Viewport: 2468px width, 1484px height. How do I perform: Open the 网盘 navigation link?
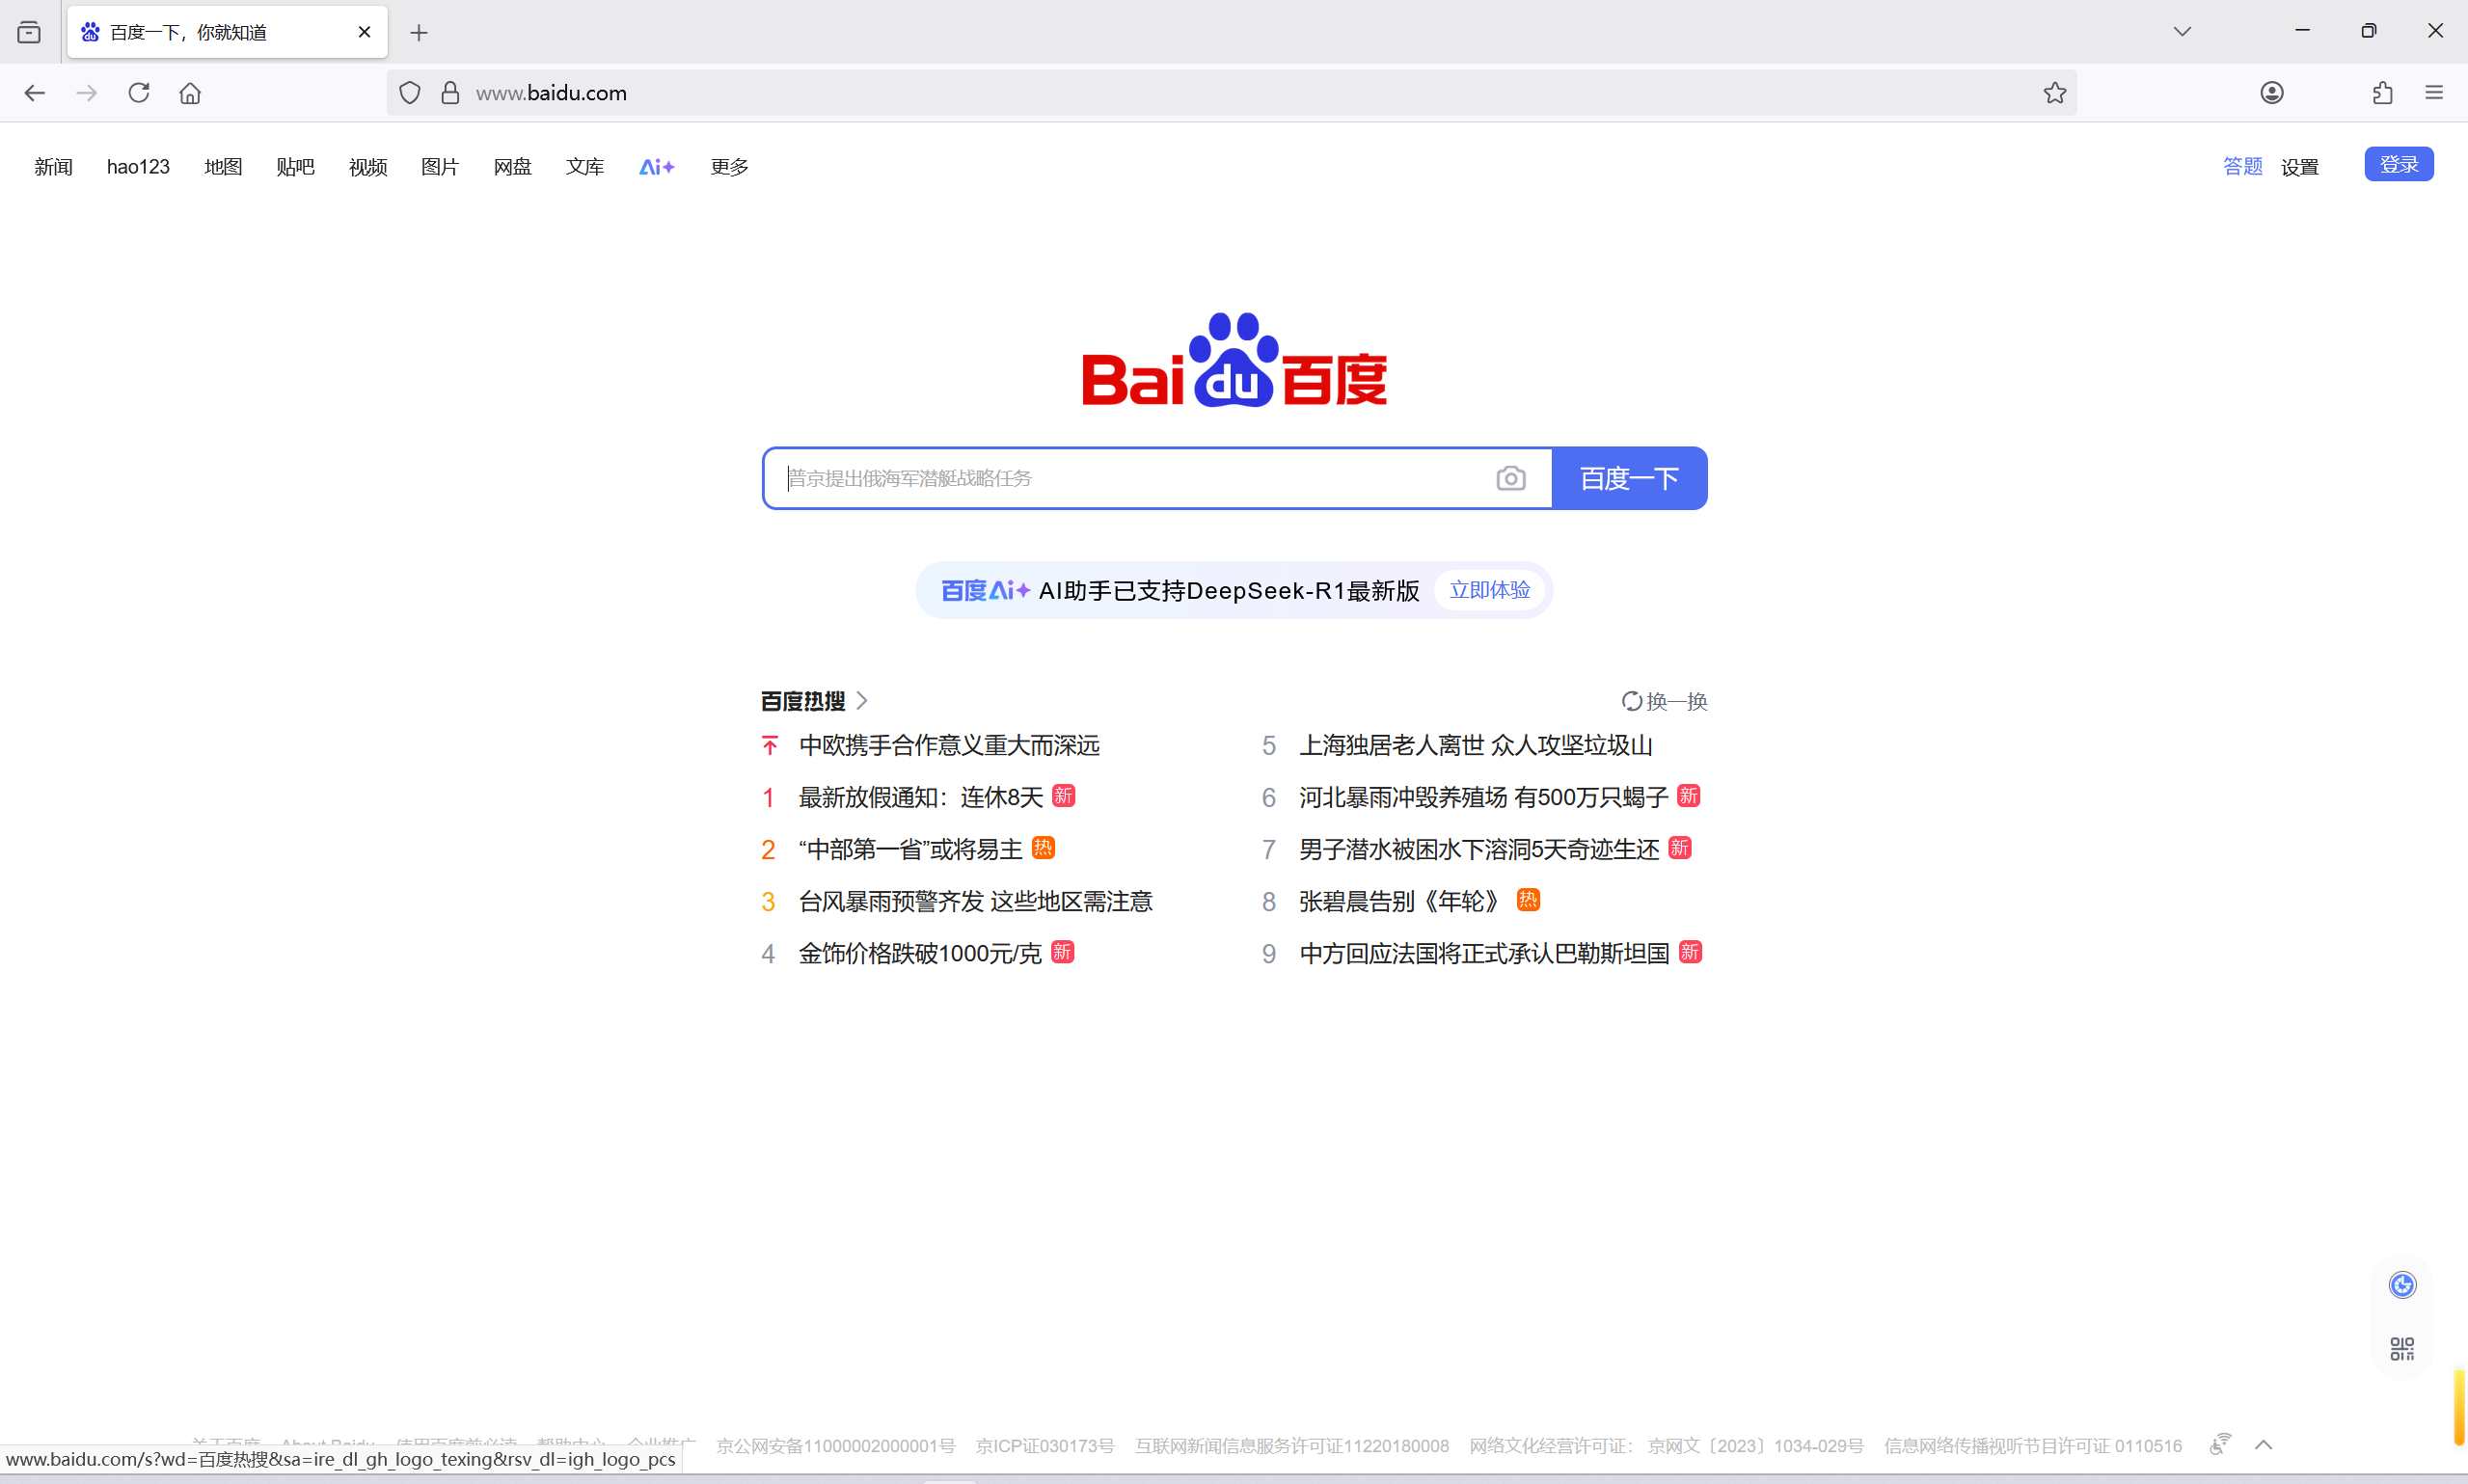(513, 167)
